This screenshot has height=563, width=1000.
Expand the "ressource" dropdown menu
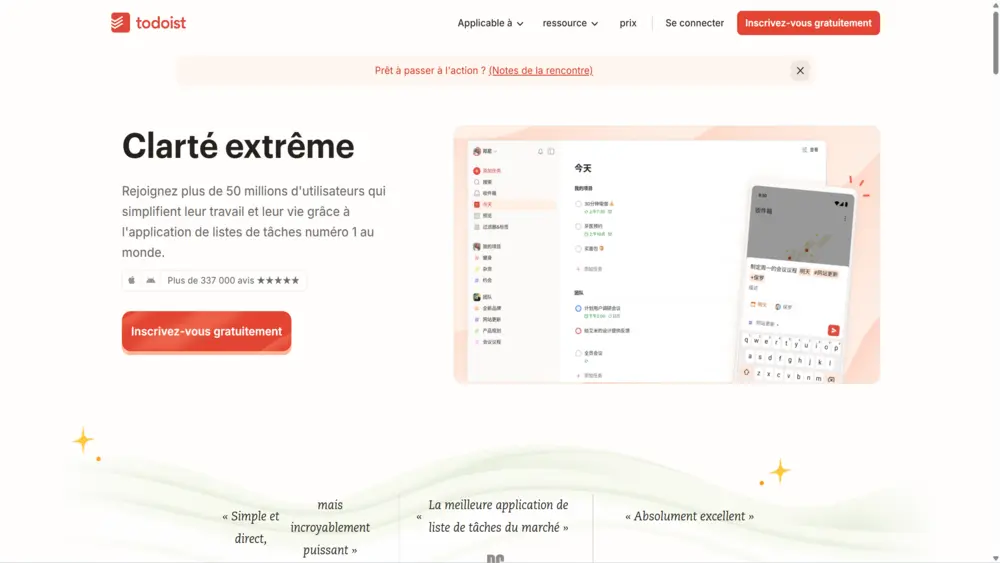point(570,23)
